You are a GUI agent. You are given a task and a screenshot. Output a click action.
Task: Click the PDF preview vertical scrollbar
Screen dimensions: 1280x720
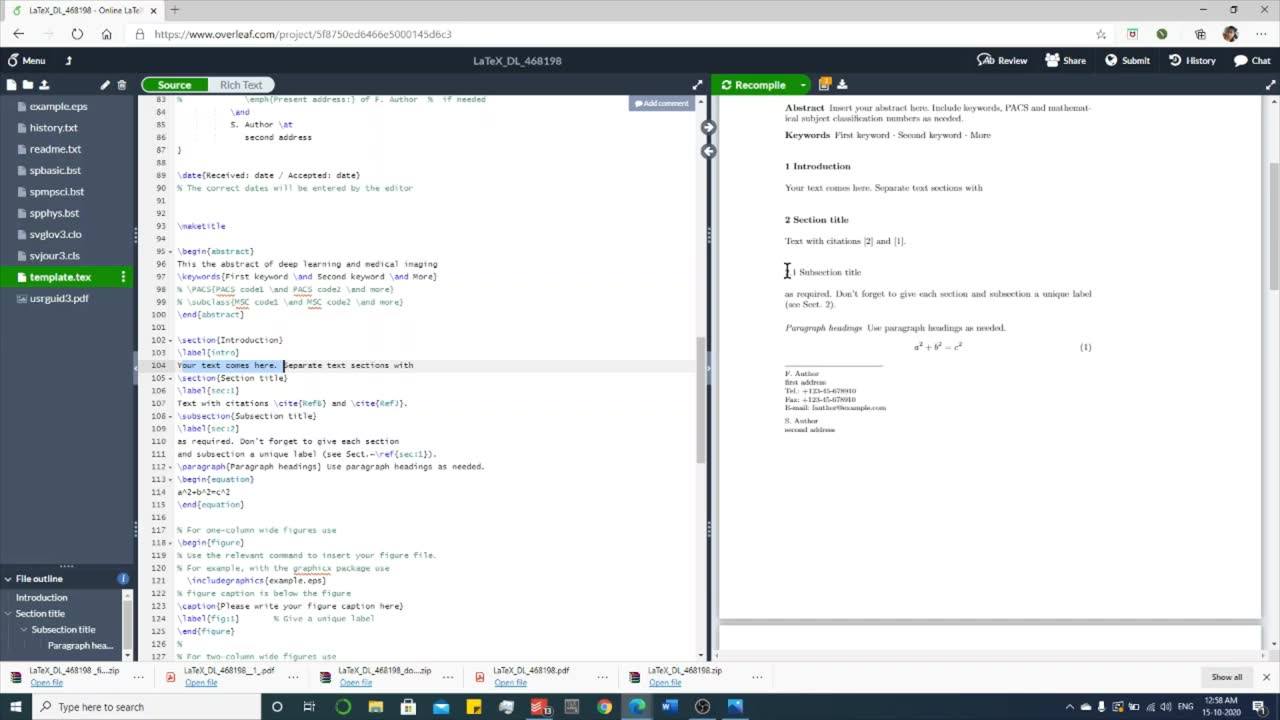point(1273,360)
